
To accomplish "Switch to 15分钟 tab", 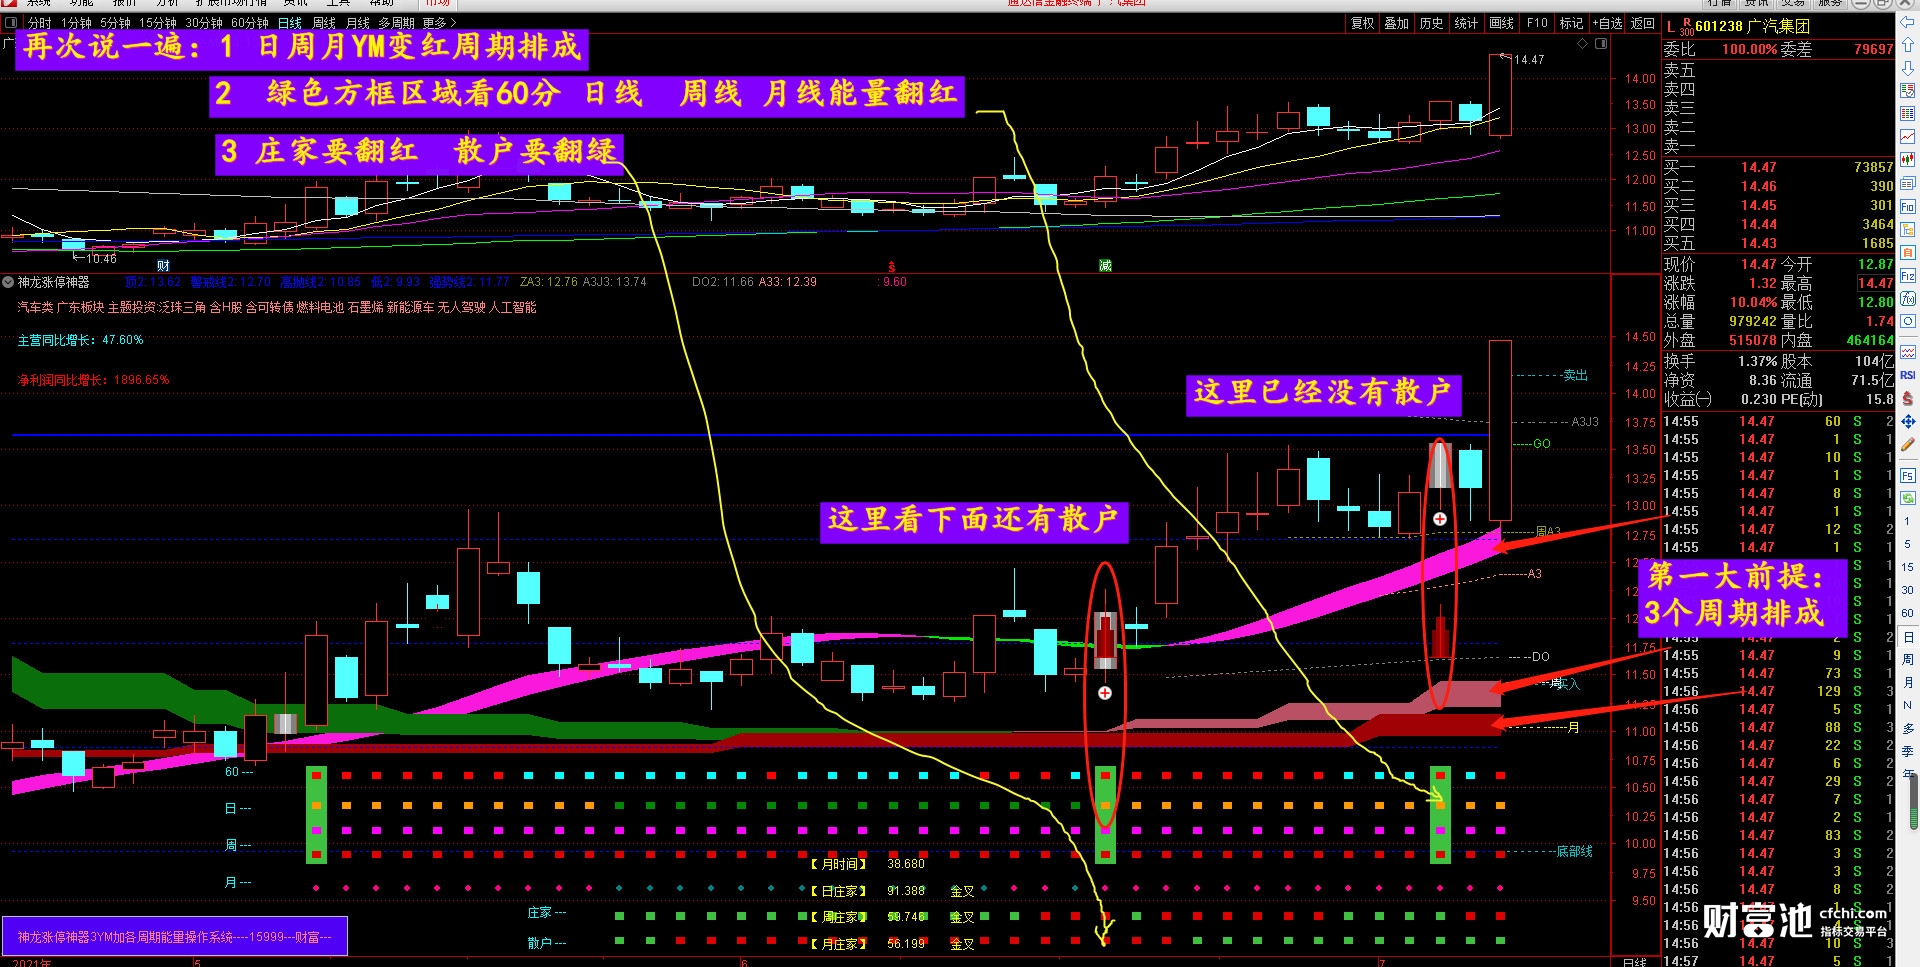I will tap(158, 23).
